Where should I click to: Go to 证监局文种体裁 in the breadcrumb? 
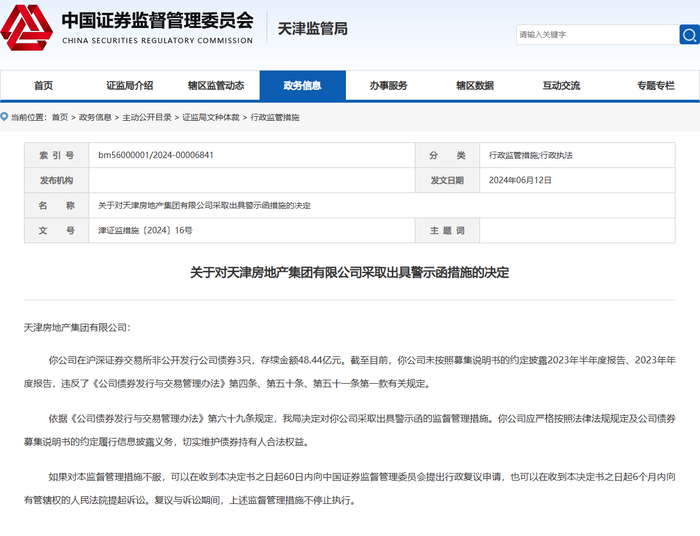(x=211, y=117)
